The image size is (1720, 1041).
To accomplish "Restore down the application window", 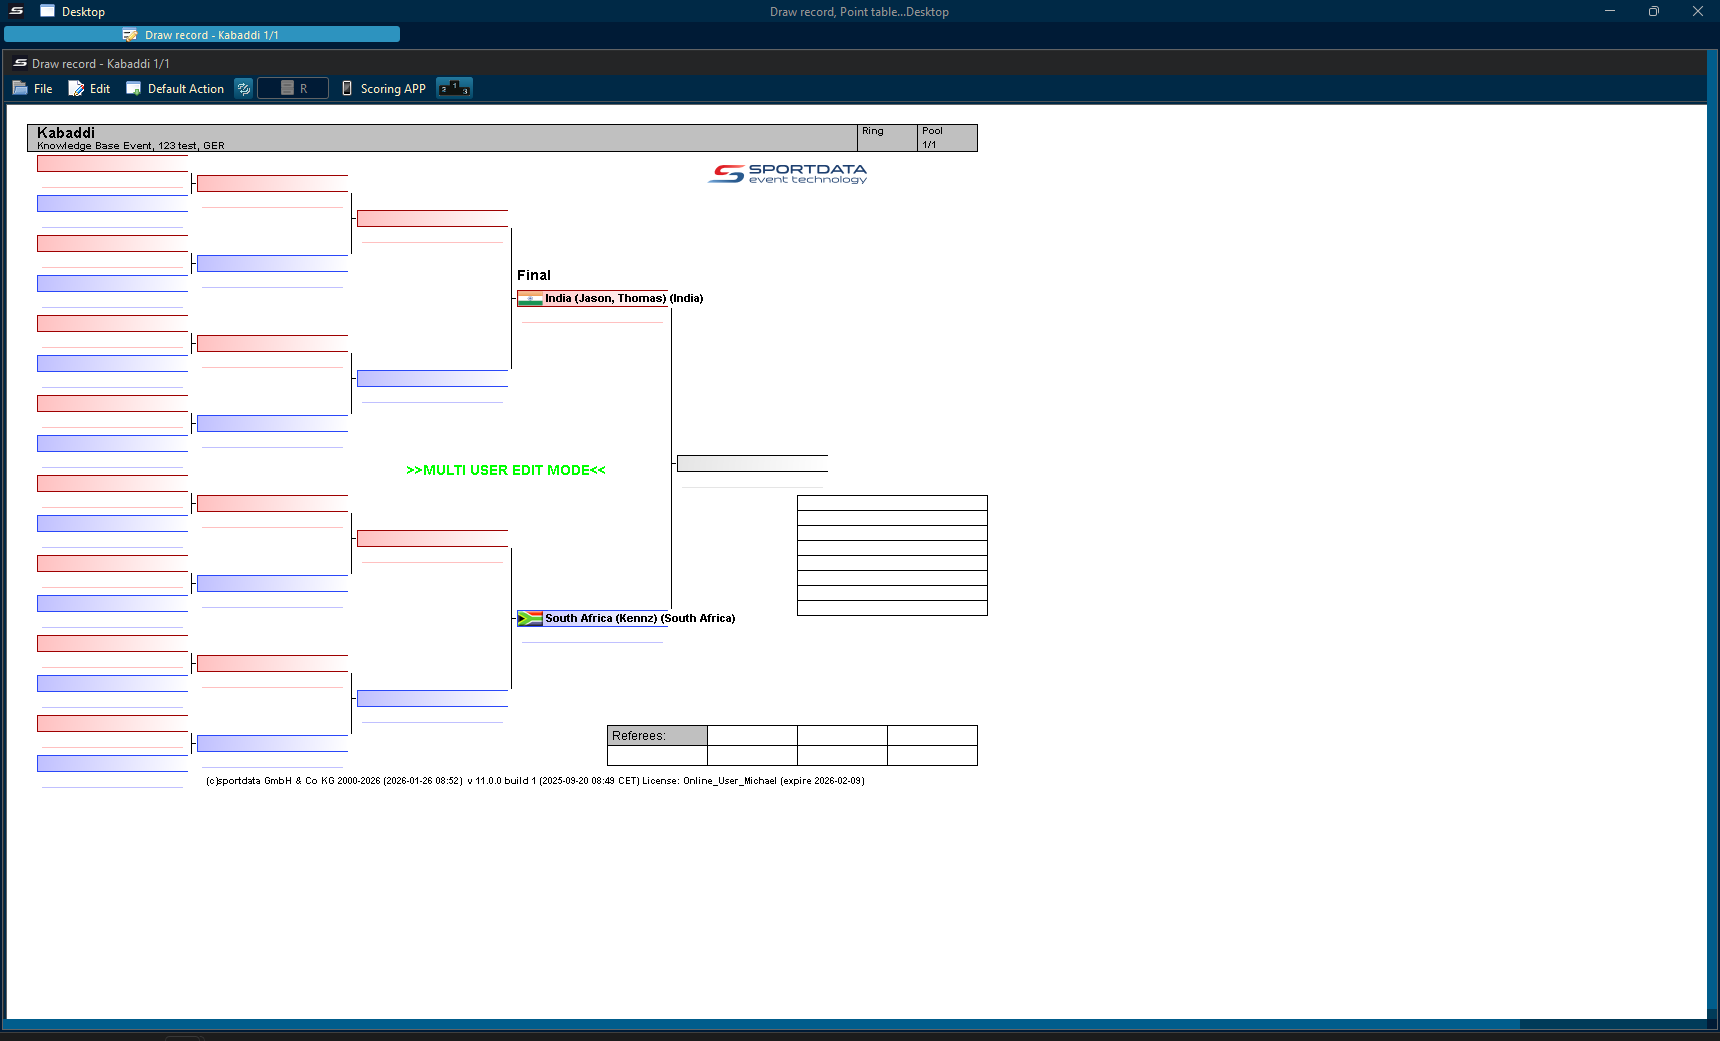I will pyautogui.click(x=1653, y=12).
